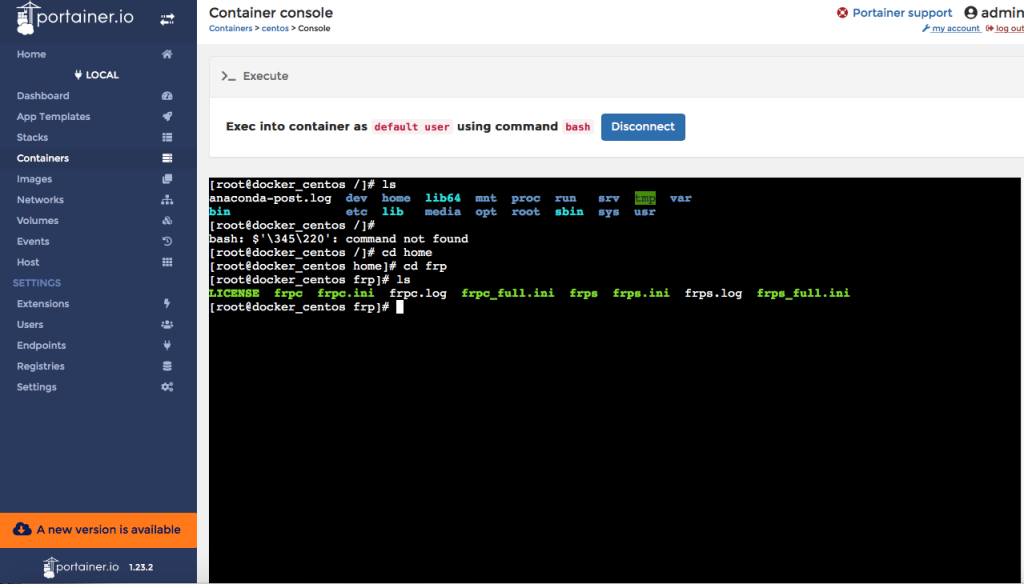The image size is (1024, 584).
Task: Click the Stacks list icon
Action: click(x=167, y=138)
